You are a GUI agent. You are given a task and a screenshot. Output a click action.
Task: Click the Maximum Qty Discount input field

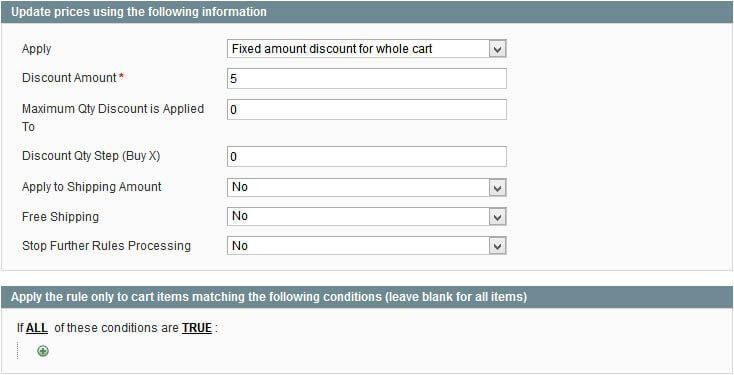367,110
